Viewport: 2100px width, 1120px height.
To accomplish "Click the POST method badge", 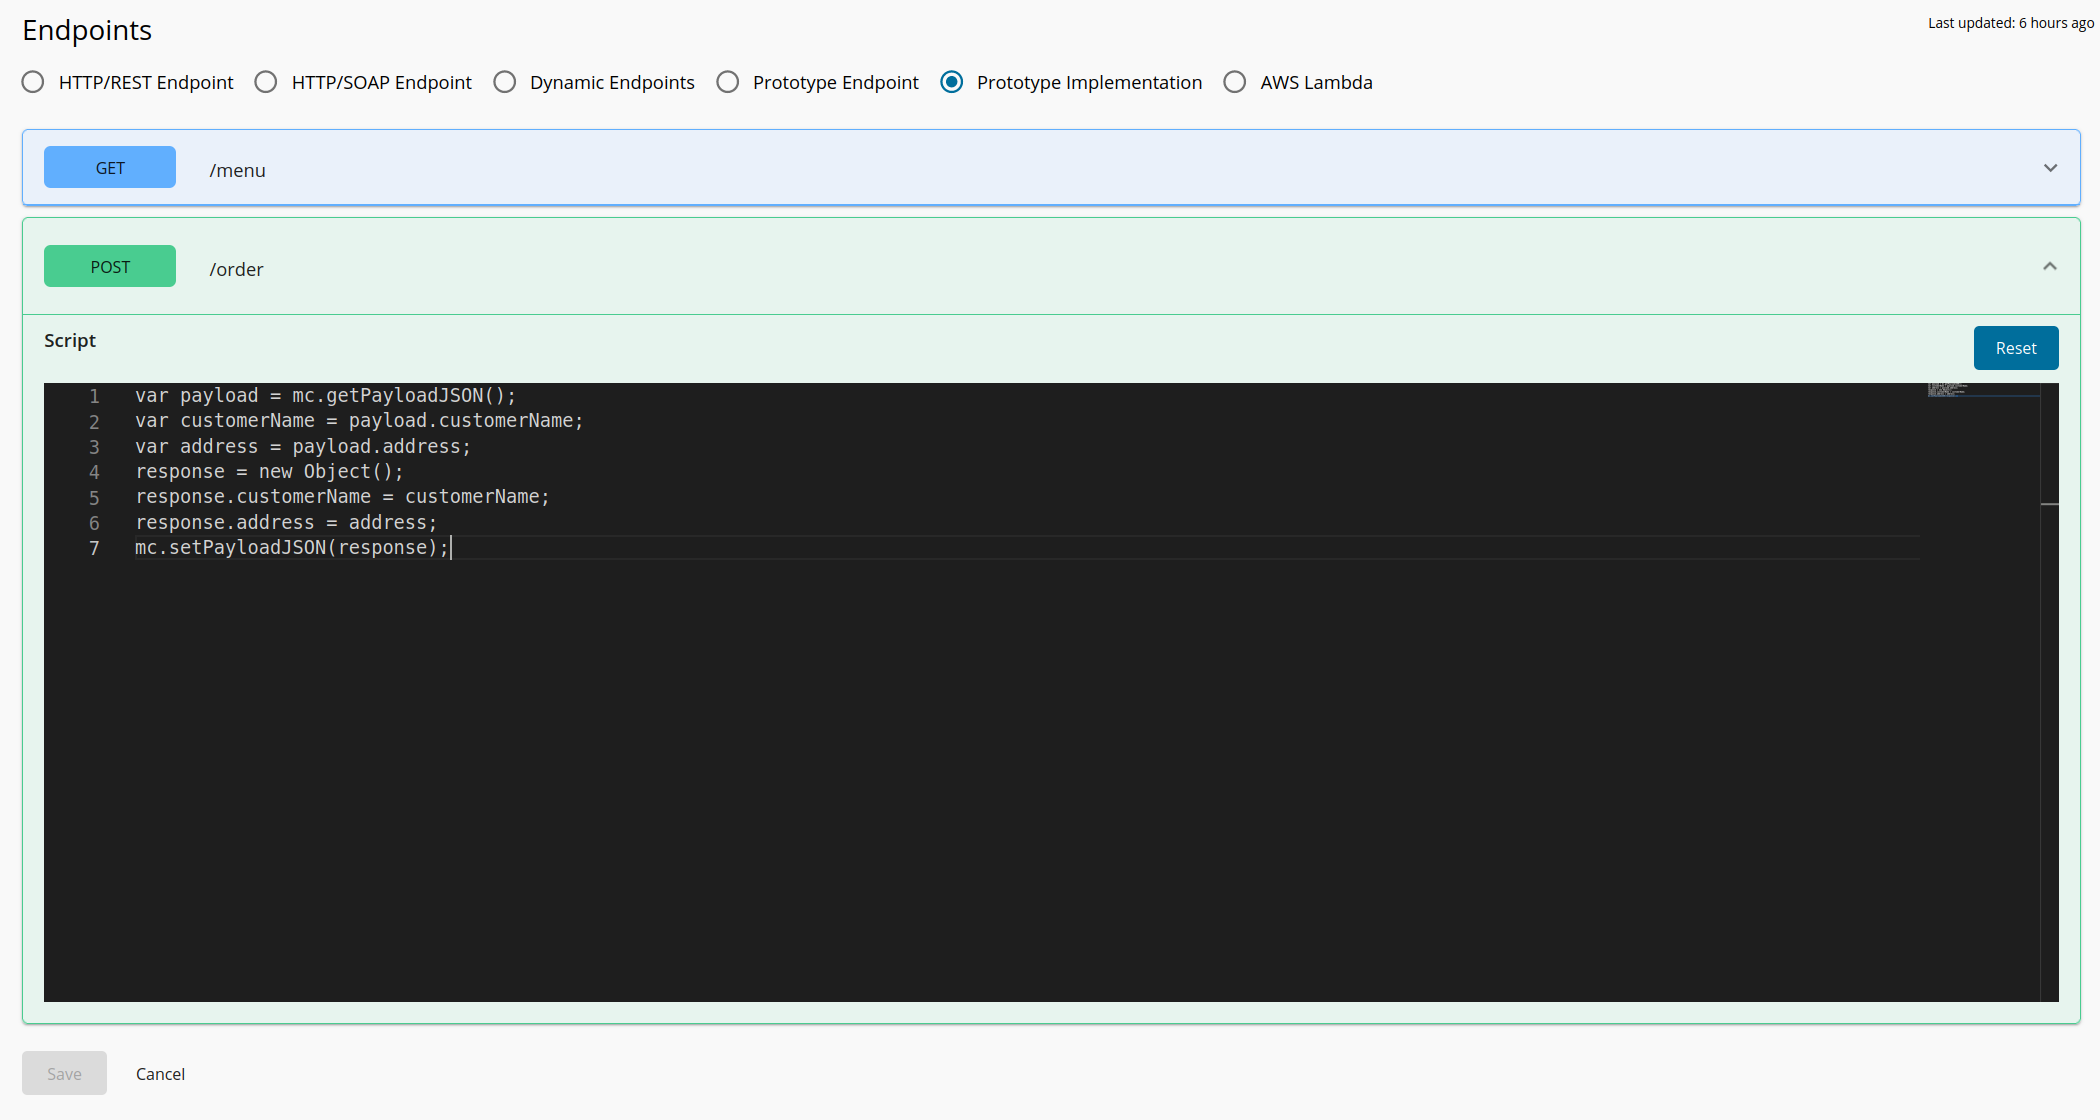I will pos(110,266).
